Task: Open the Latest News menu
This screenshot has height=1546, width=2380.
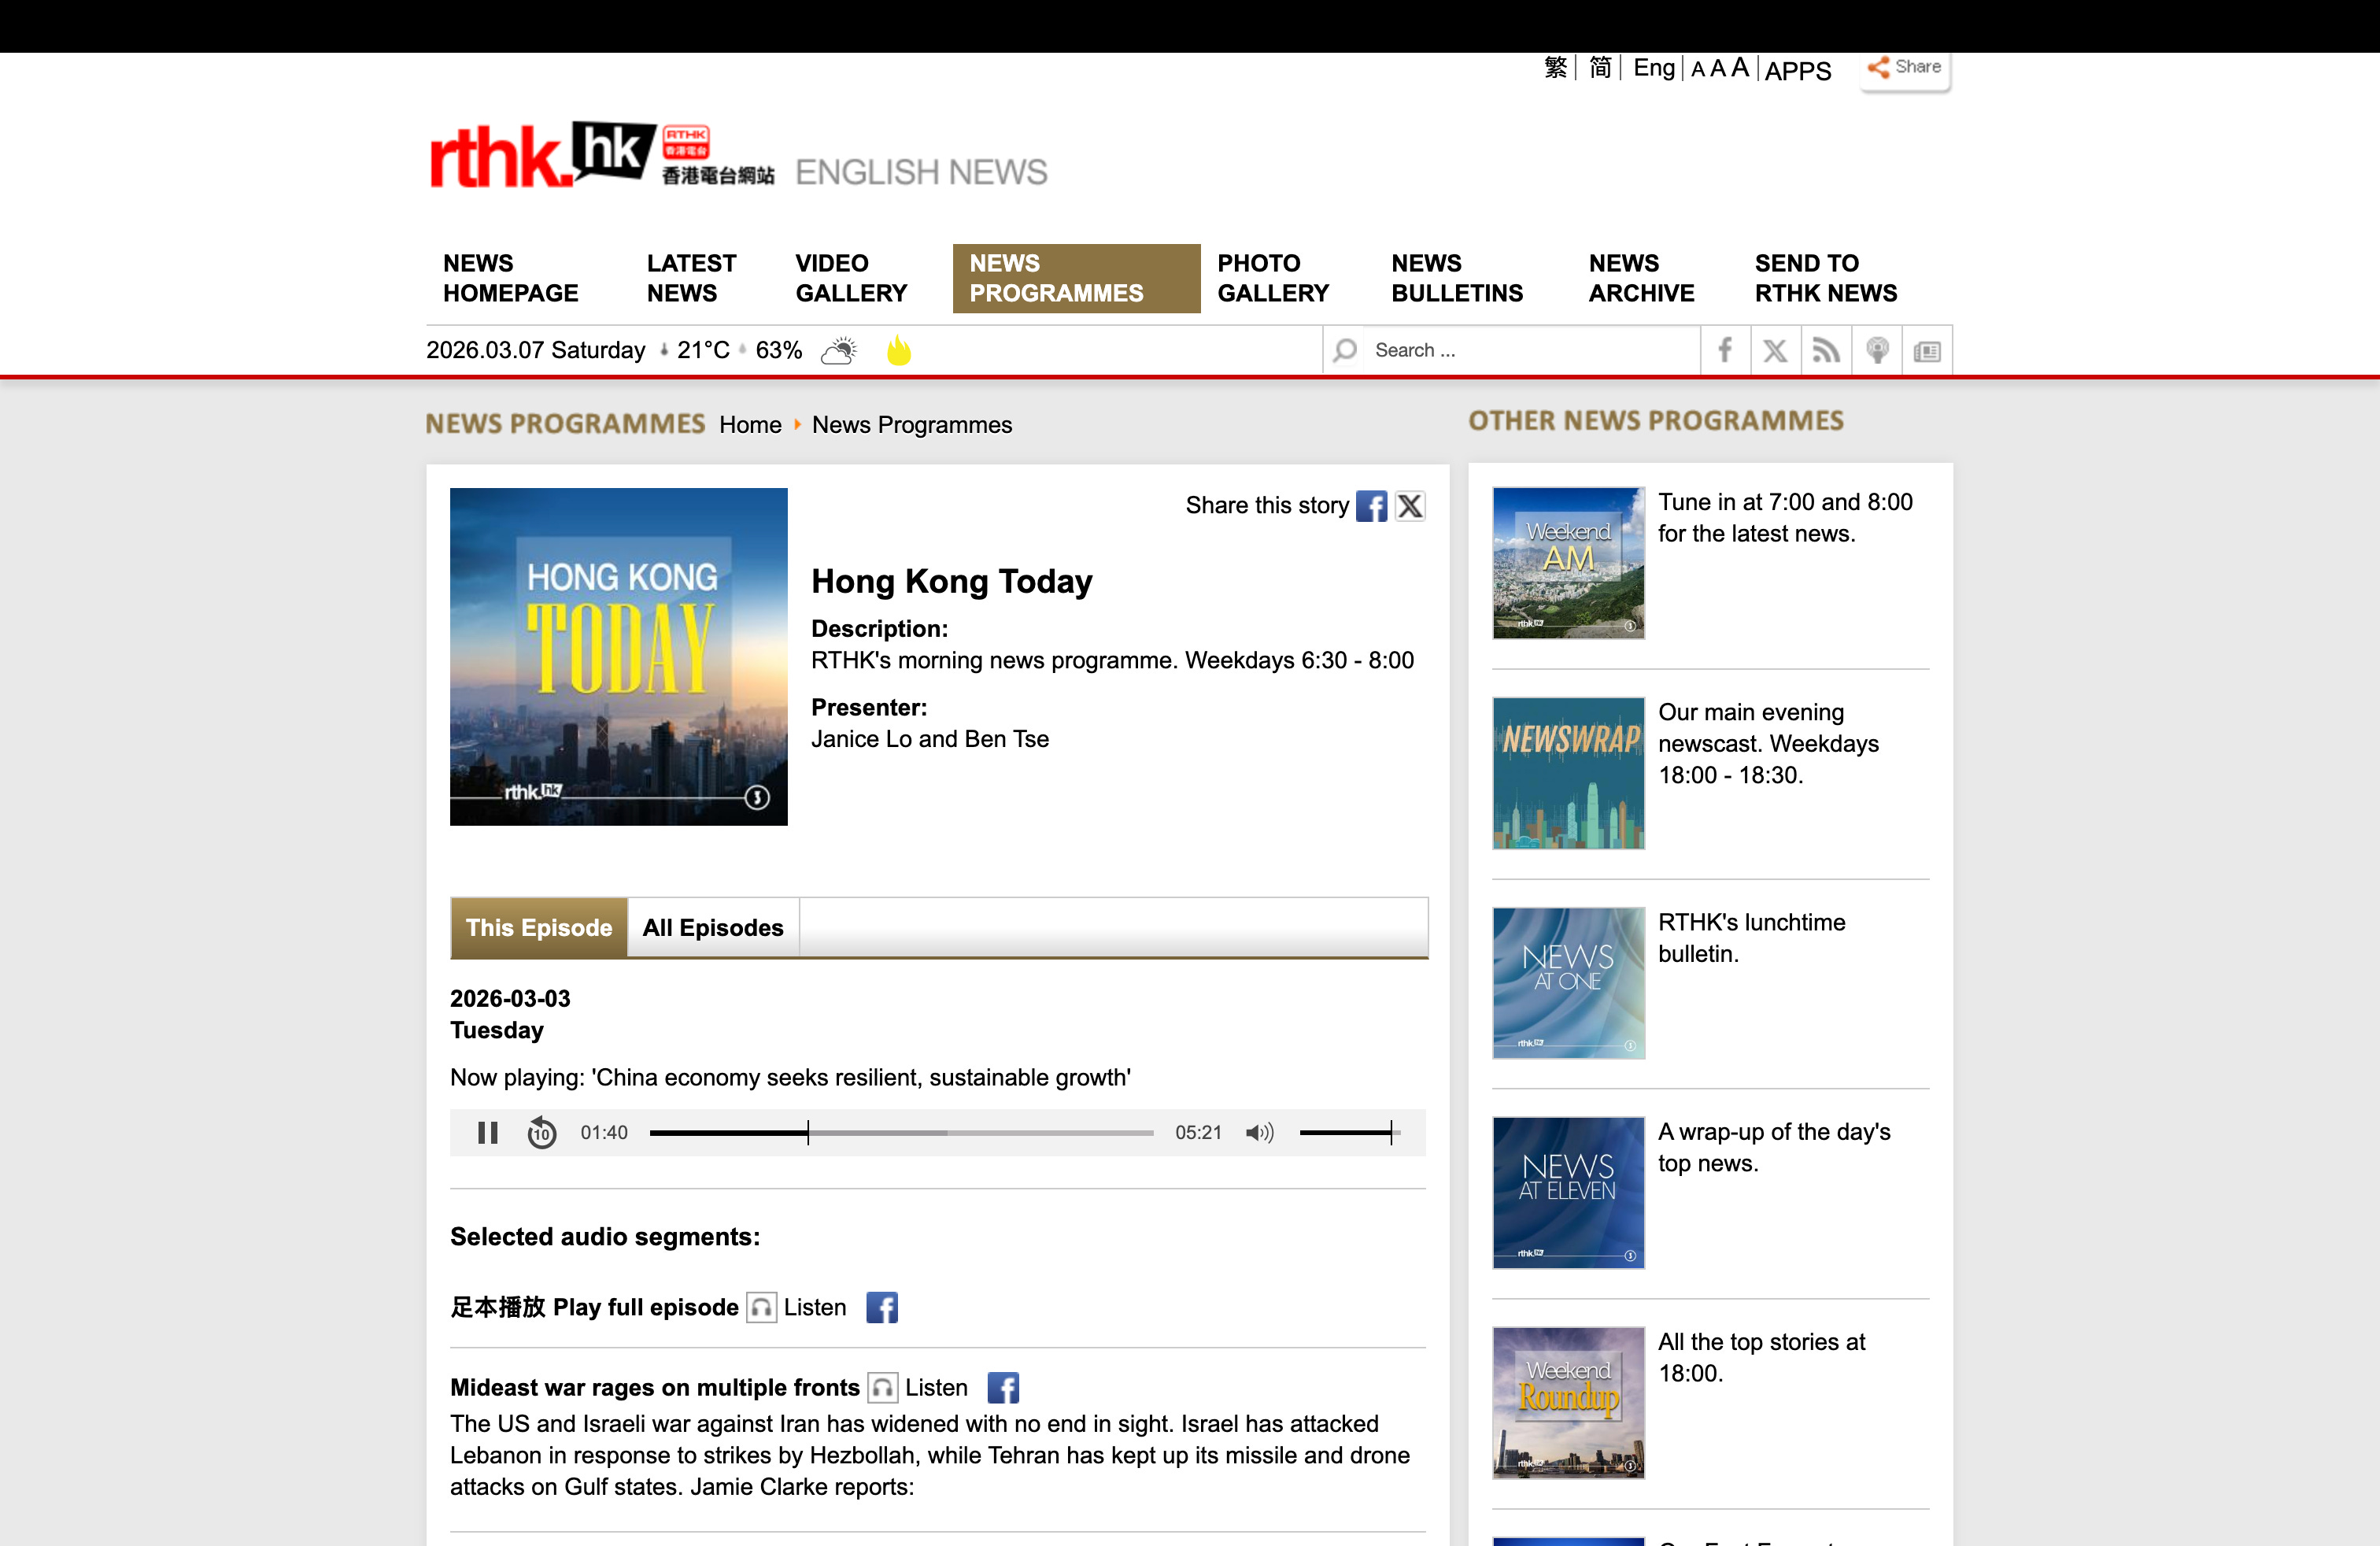Action: pos(691,278)
